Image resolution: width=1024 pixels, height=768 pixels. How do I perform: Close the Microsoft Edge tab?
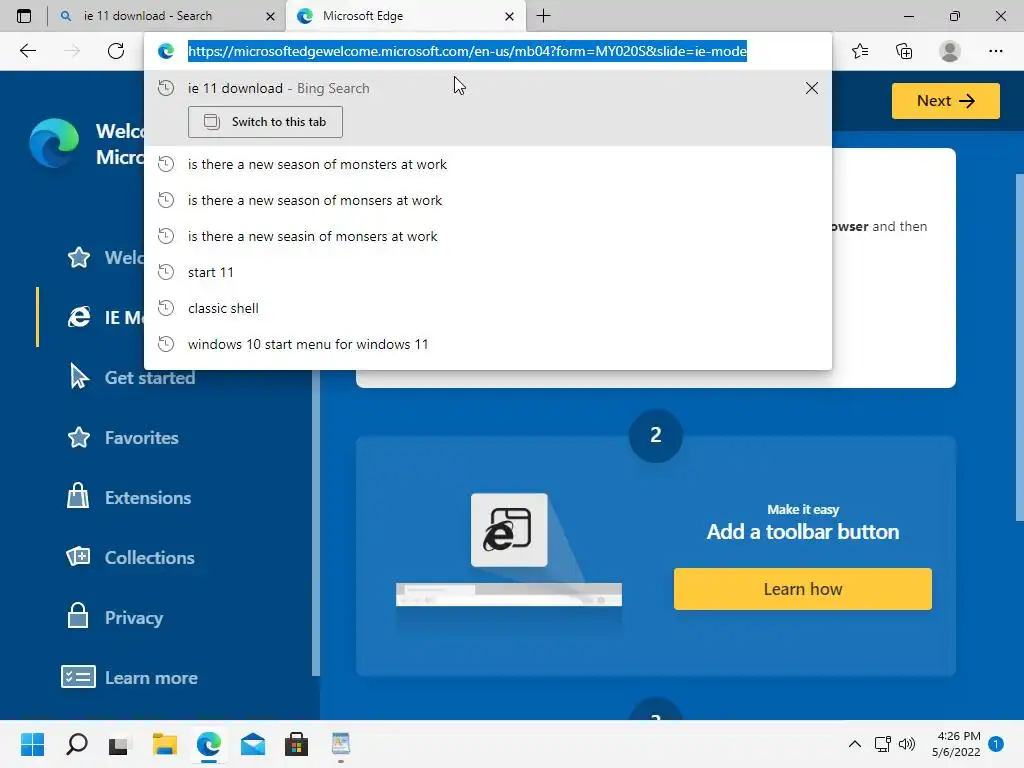click(509, 16)
